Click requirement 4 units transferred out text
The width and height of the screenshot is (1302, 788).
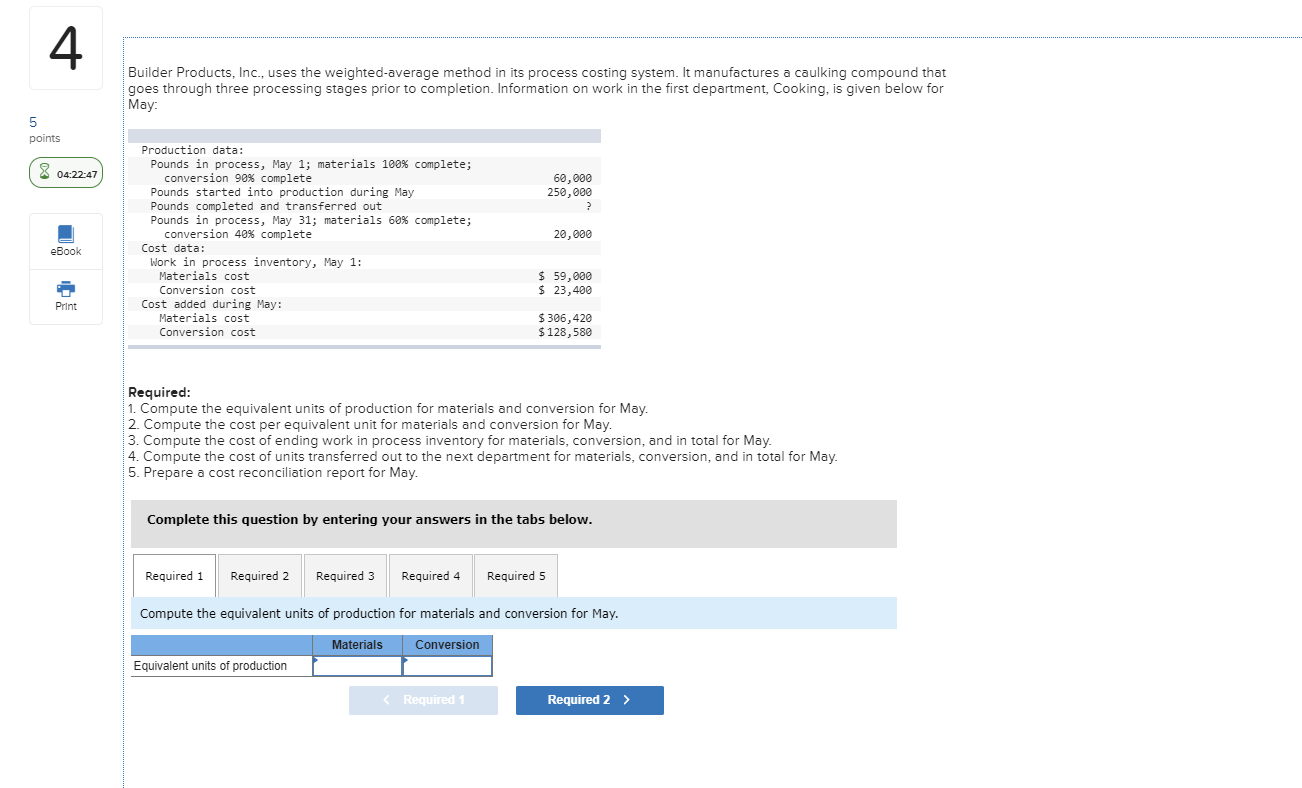coord(483,456)
